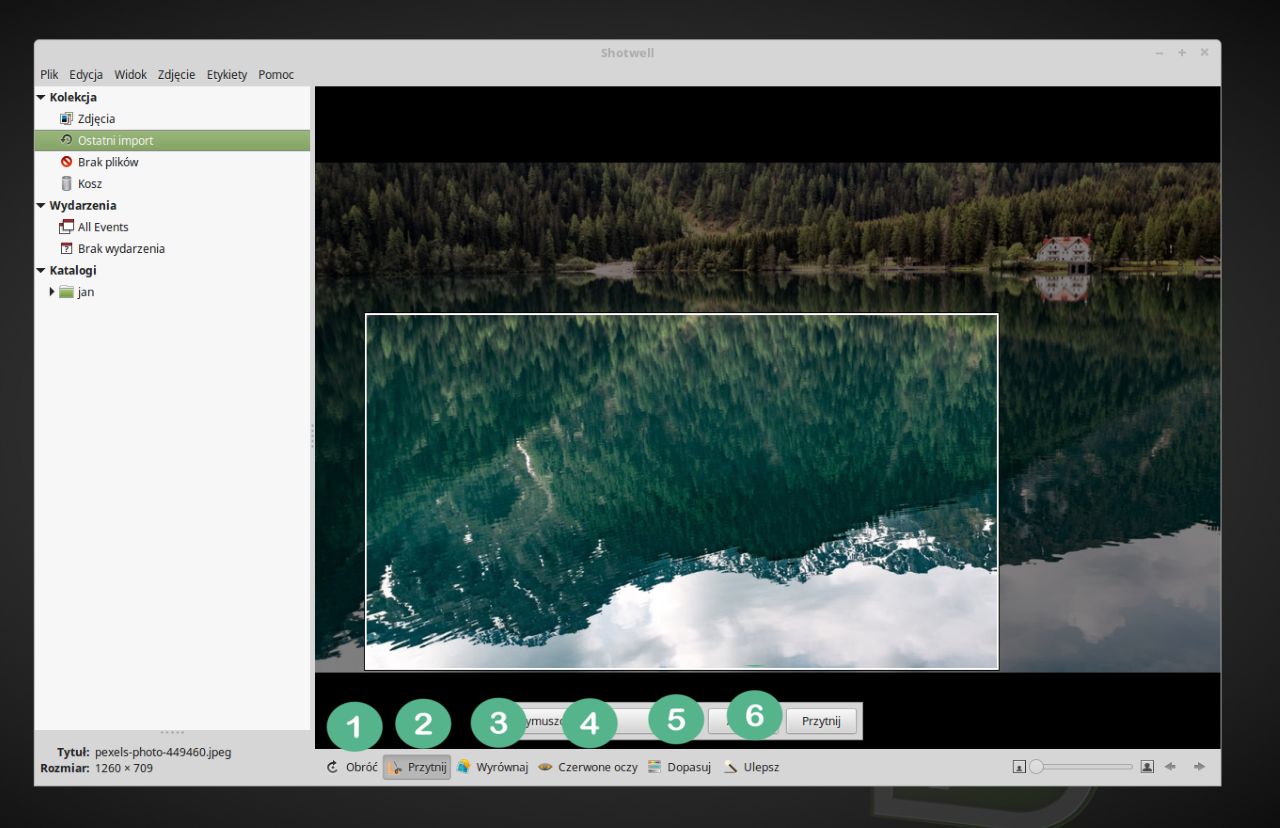Click the zoom-in icon beside slider
1280x828 pixels.
tap(1147, 767)
